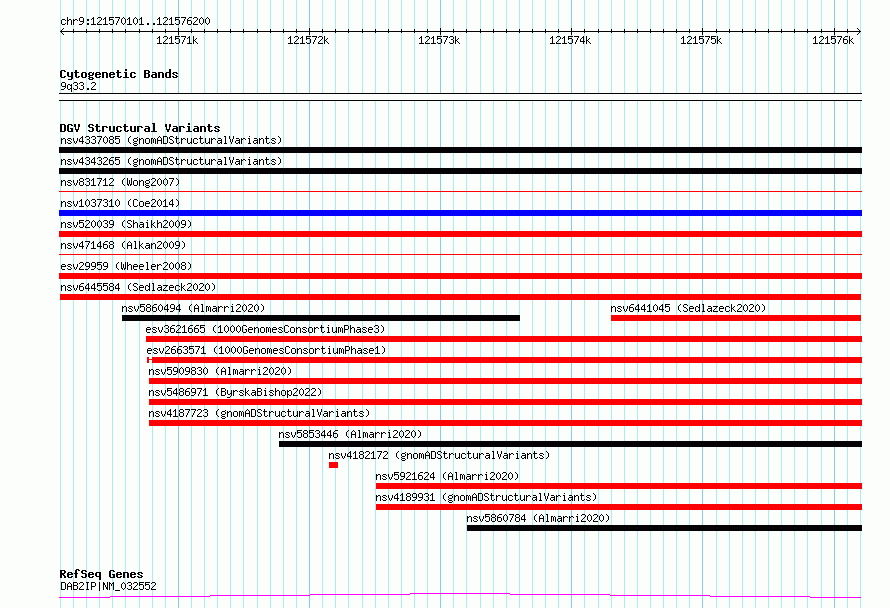The image size is (890, 608).
Task: Click the esv29959 (Wheeler2008) label
Action: pyautogui.click(x=126, y=266)
